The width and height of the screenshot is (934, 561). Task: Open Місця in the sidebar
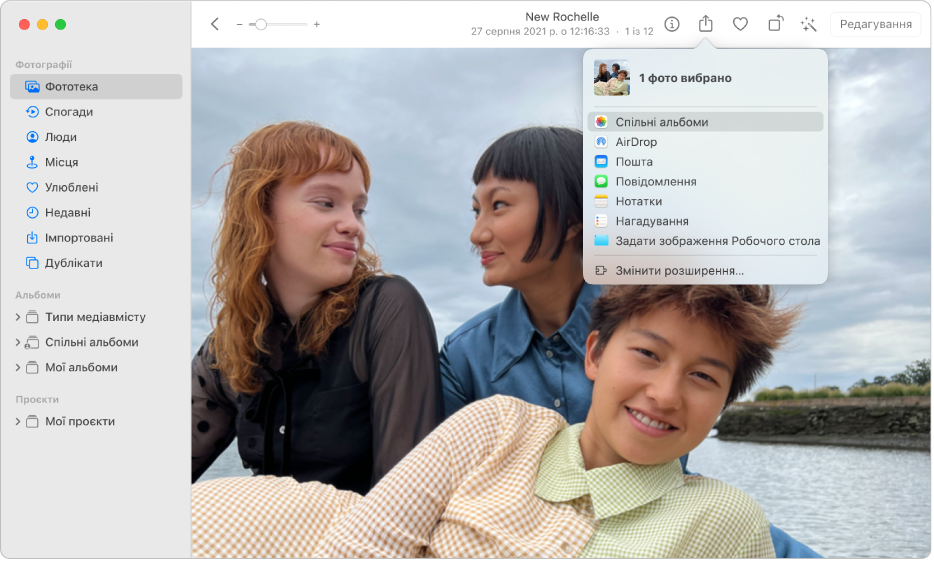62,162
